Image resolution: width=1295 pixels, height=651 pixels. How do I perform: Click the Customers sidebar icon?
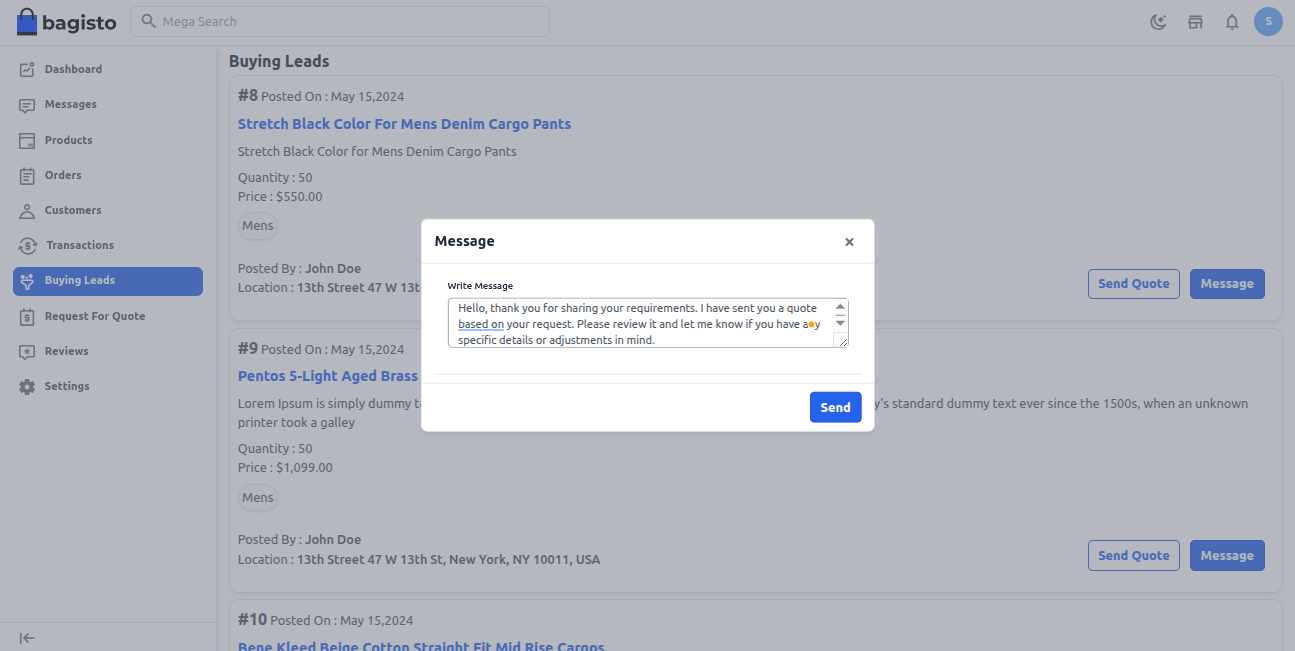[28, 210]
